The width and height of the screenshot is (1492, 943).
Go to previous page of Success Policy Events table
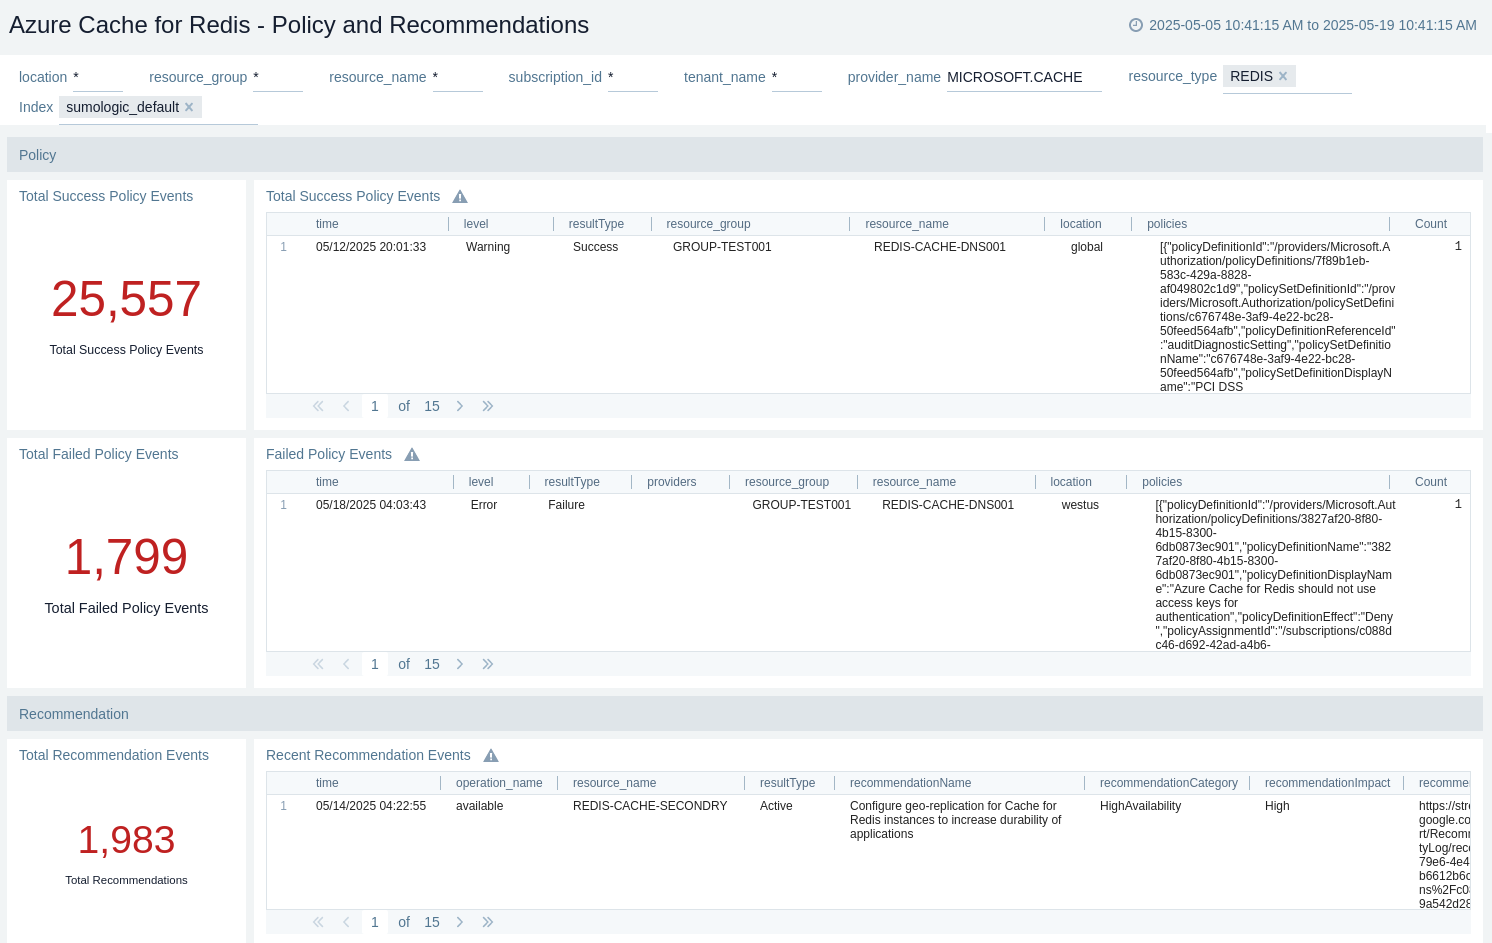click(346, 406)
